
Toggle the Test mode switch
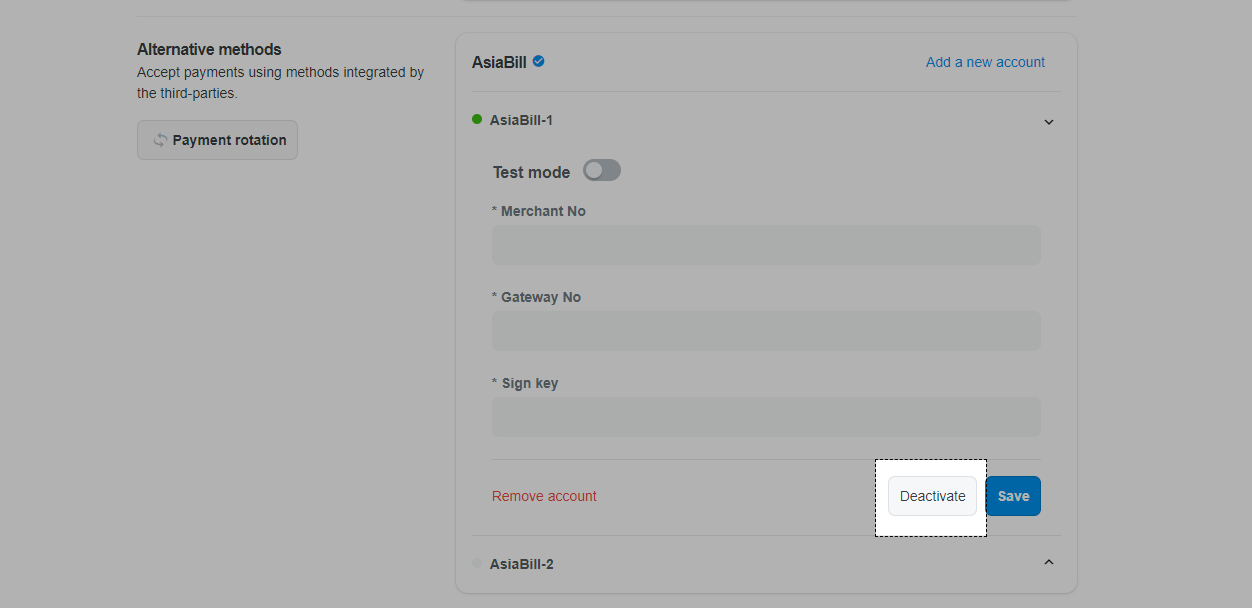(602, 170)
